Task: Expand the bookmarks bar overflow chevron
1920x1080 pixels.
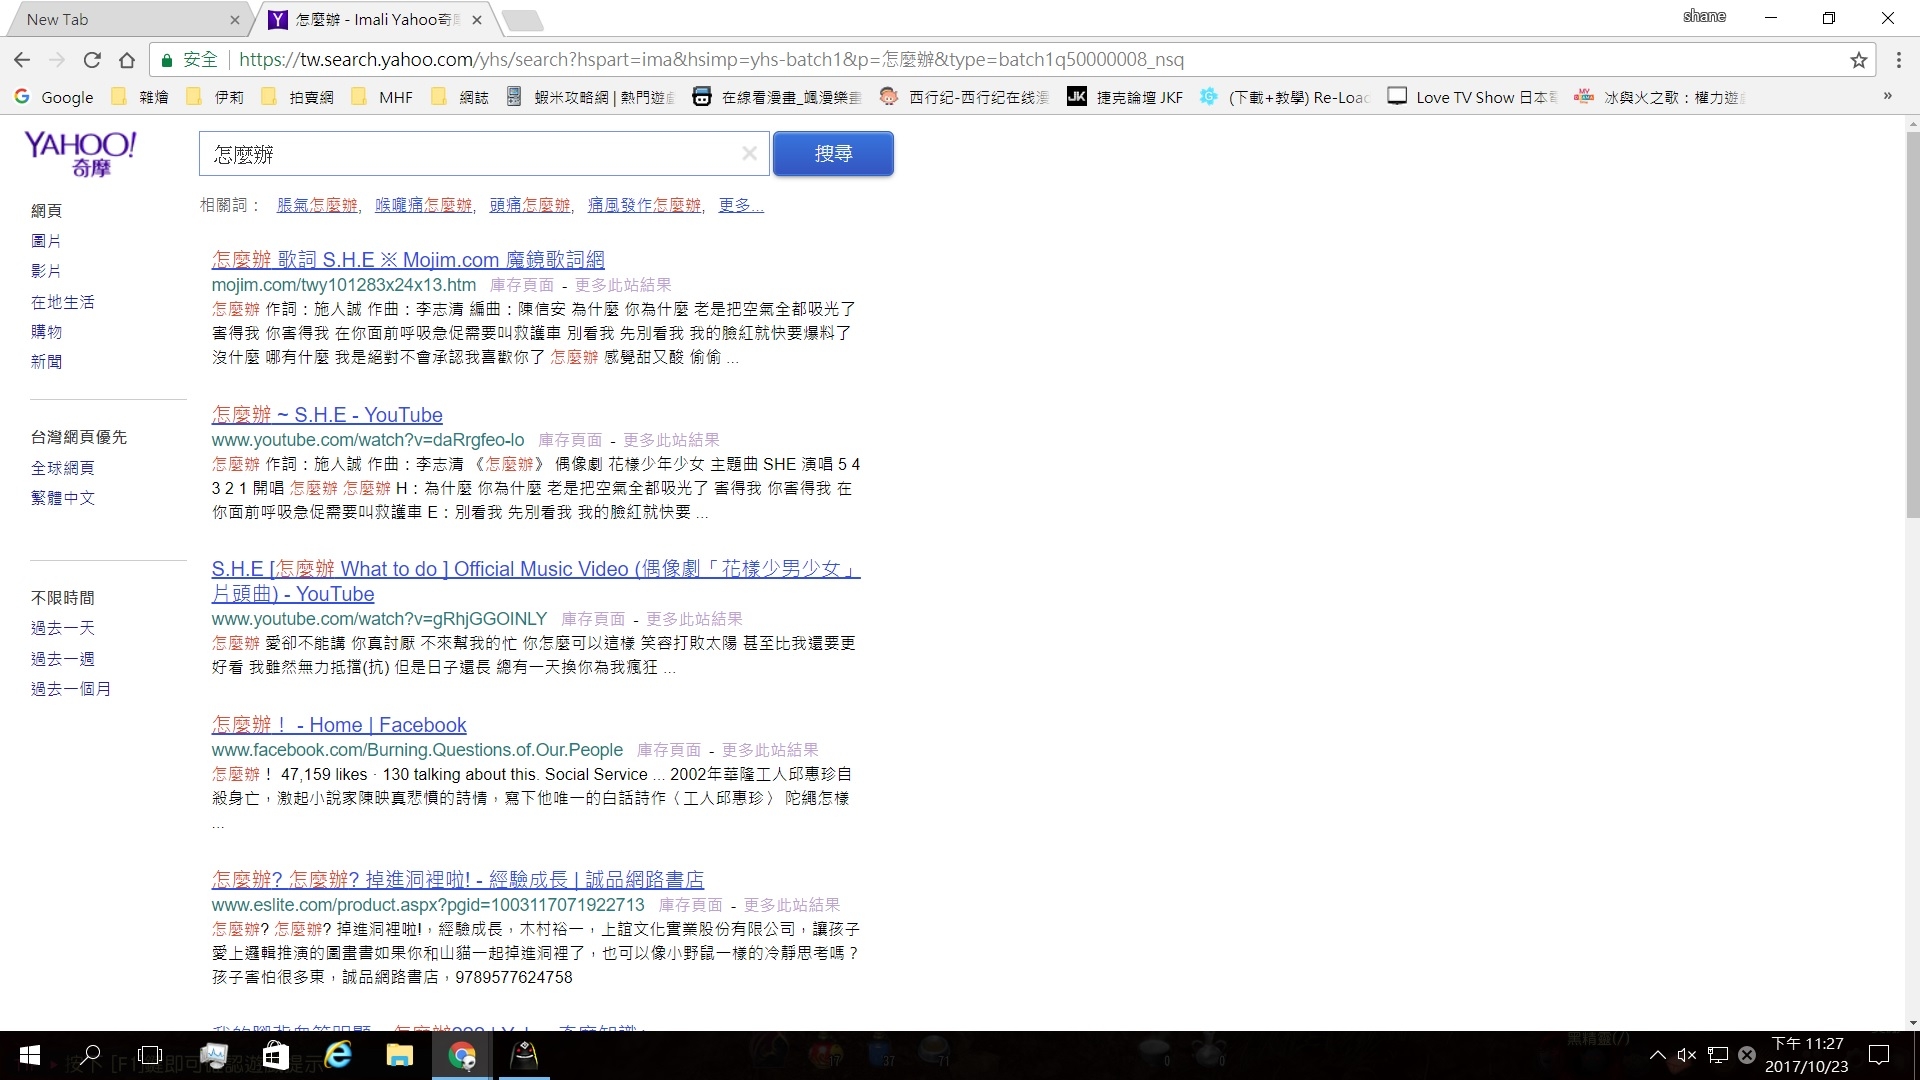Action: tap(1887, 96)
